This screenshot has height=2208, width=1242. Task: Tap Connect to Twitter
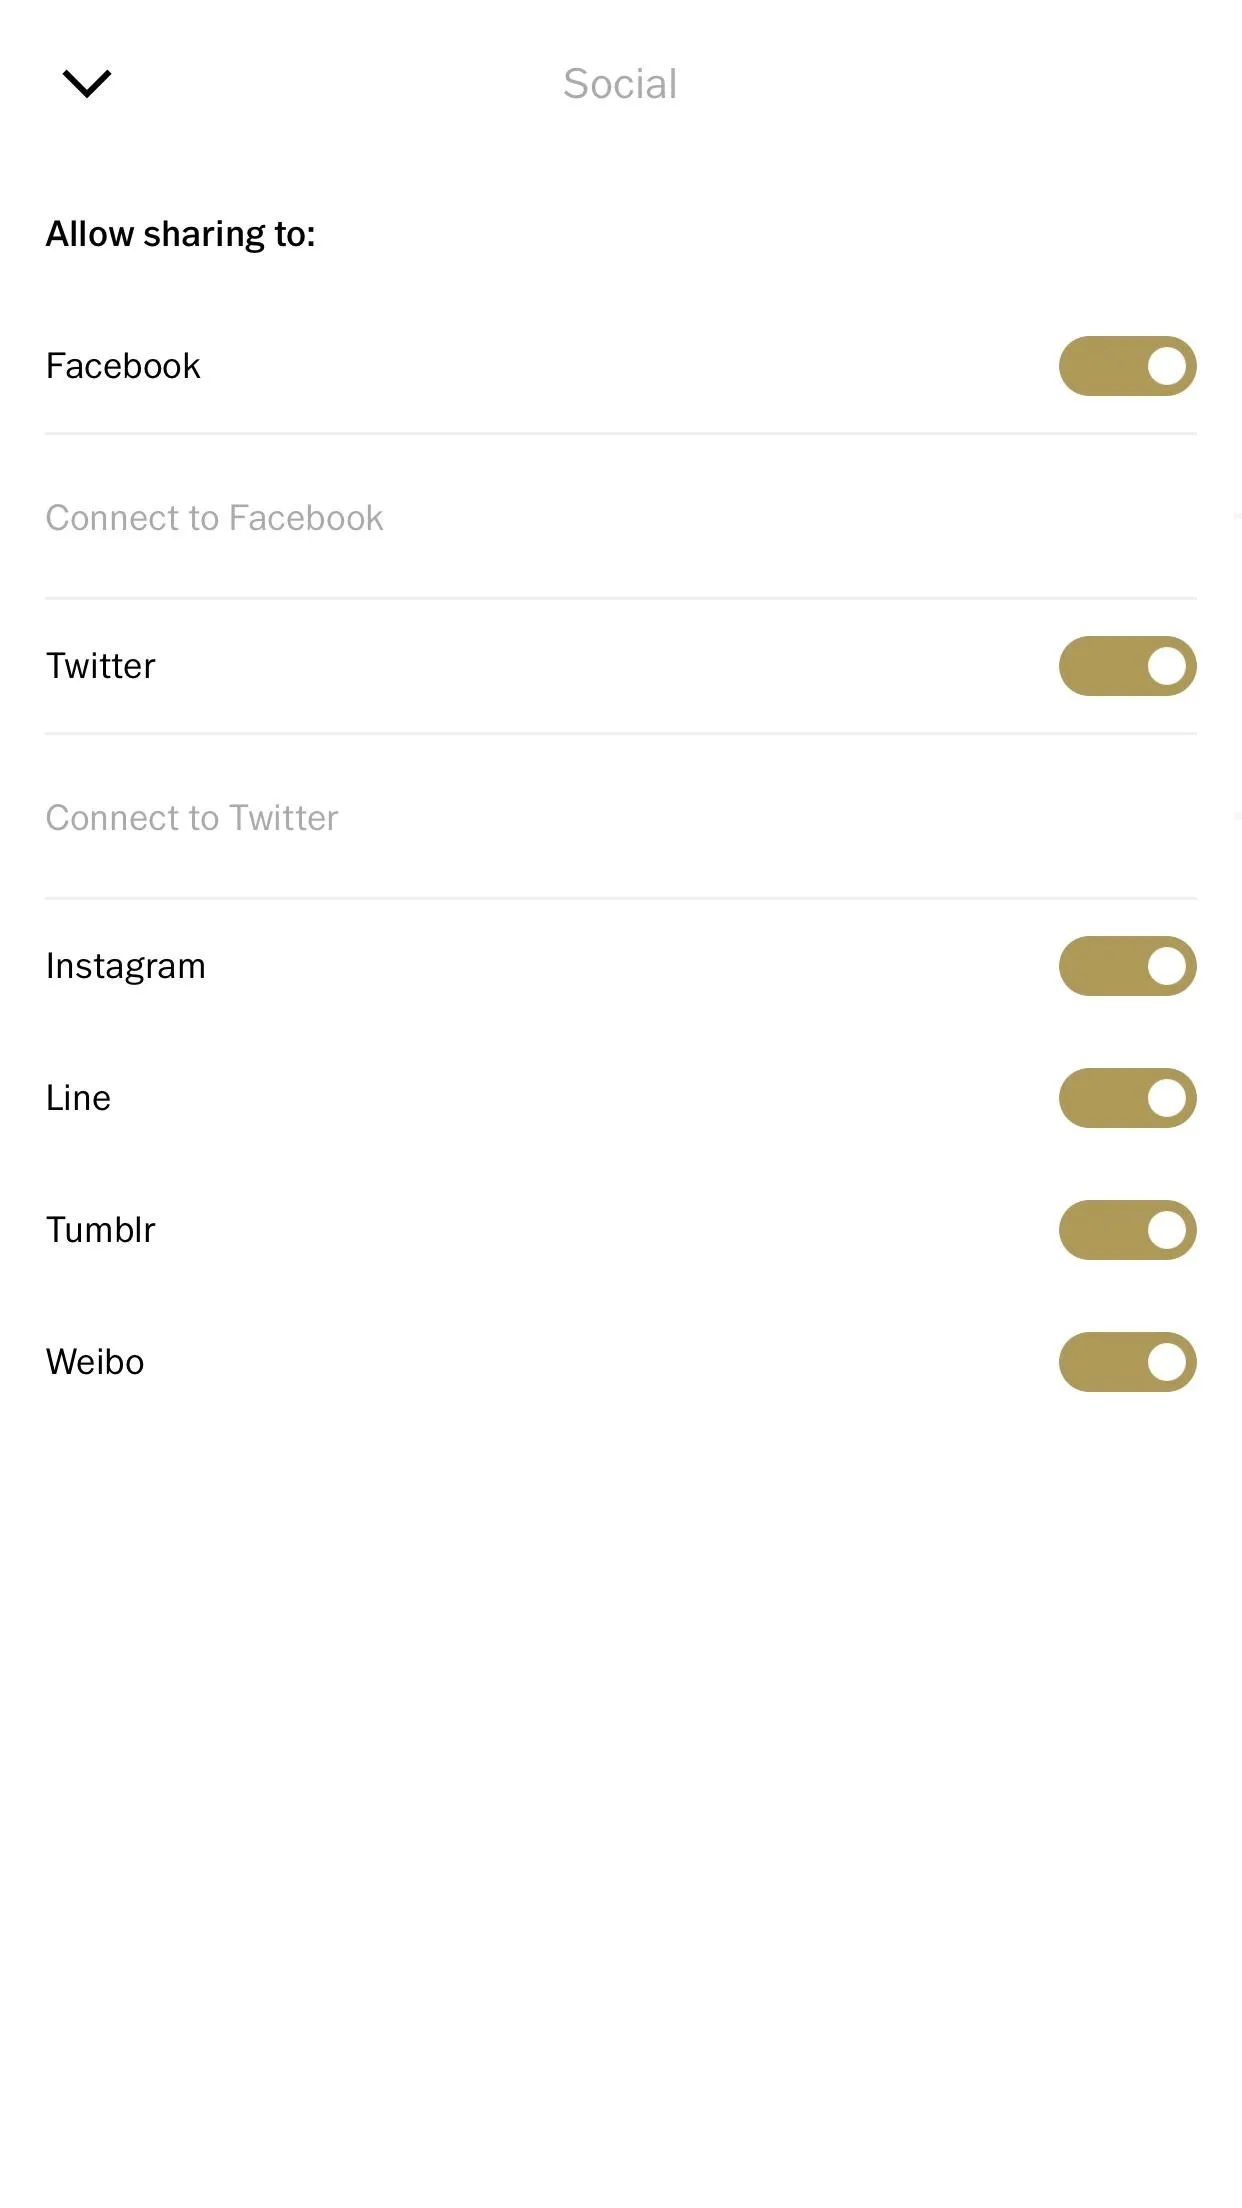click(x=621, y=817)
